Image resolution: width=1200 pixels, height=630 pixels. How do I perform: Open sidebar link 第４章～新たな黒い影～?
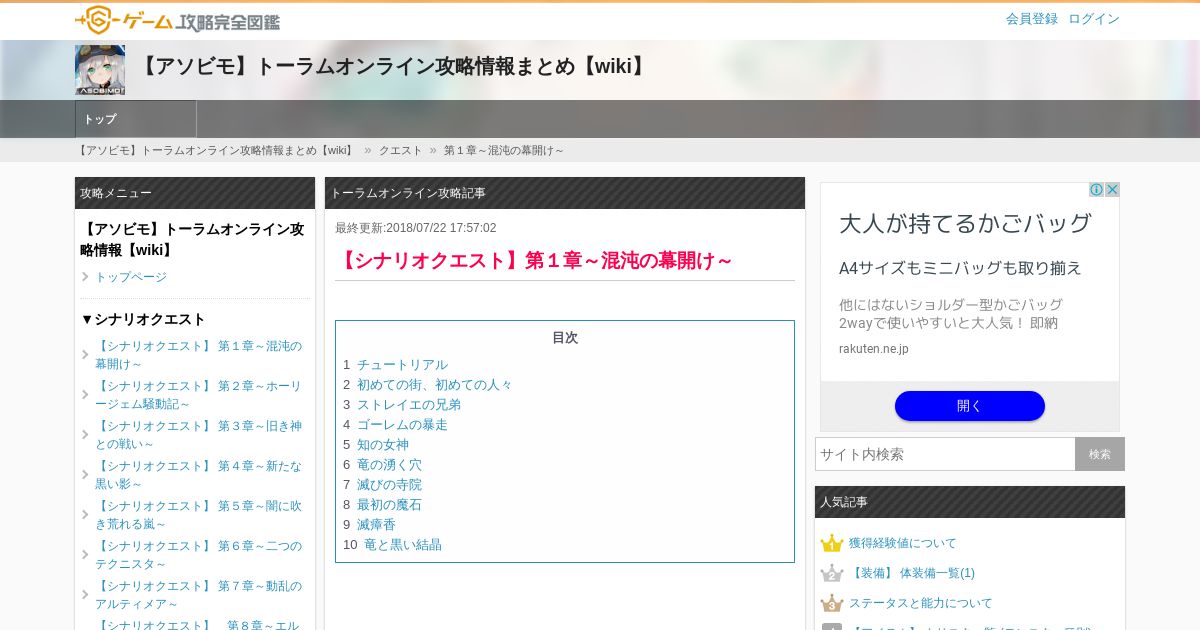tap(198, 475)
